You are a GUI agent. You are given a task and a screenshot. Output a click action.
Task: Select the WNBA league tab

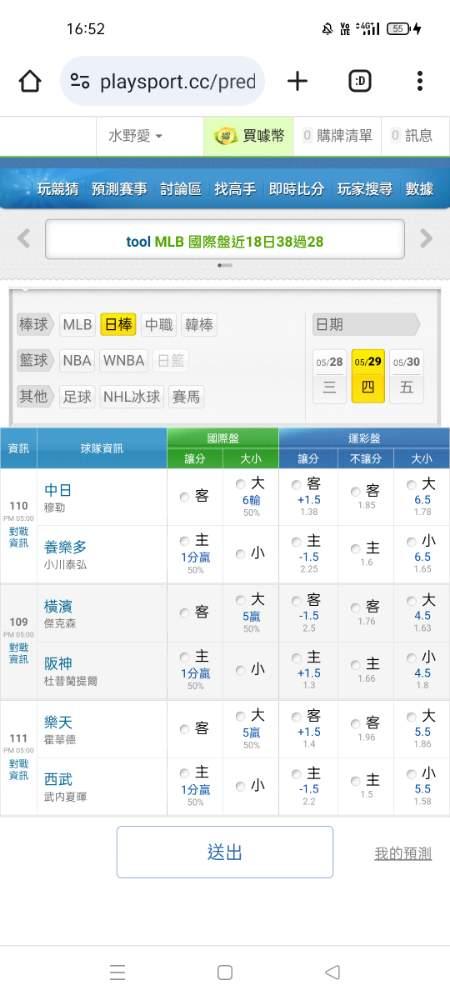click(124, 360)
